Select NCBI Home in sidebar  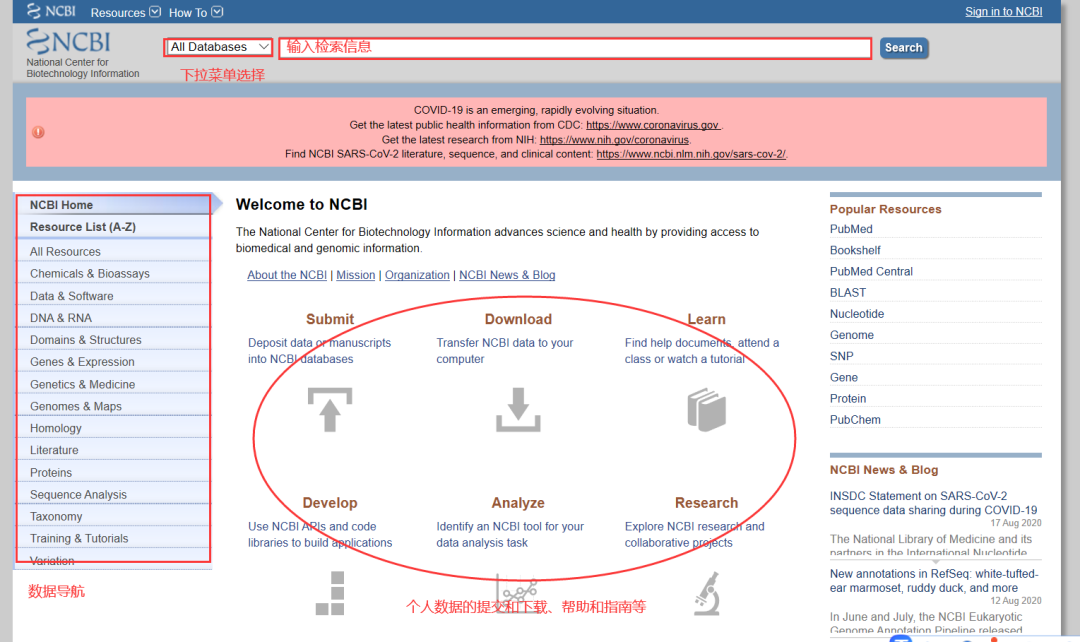point(113,205)
